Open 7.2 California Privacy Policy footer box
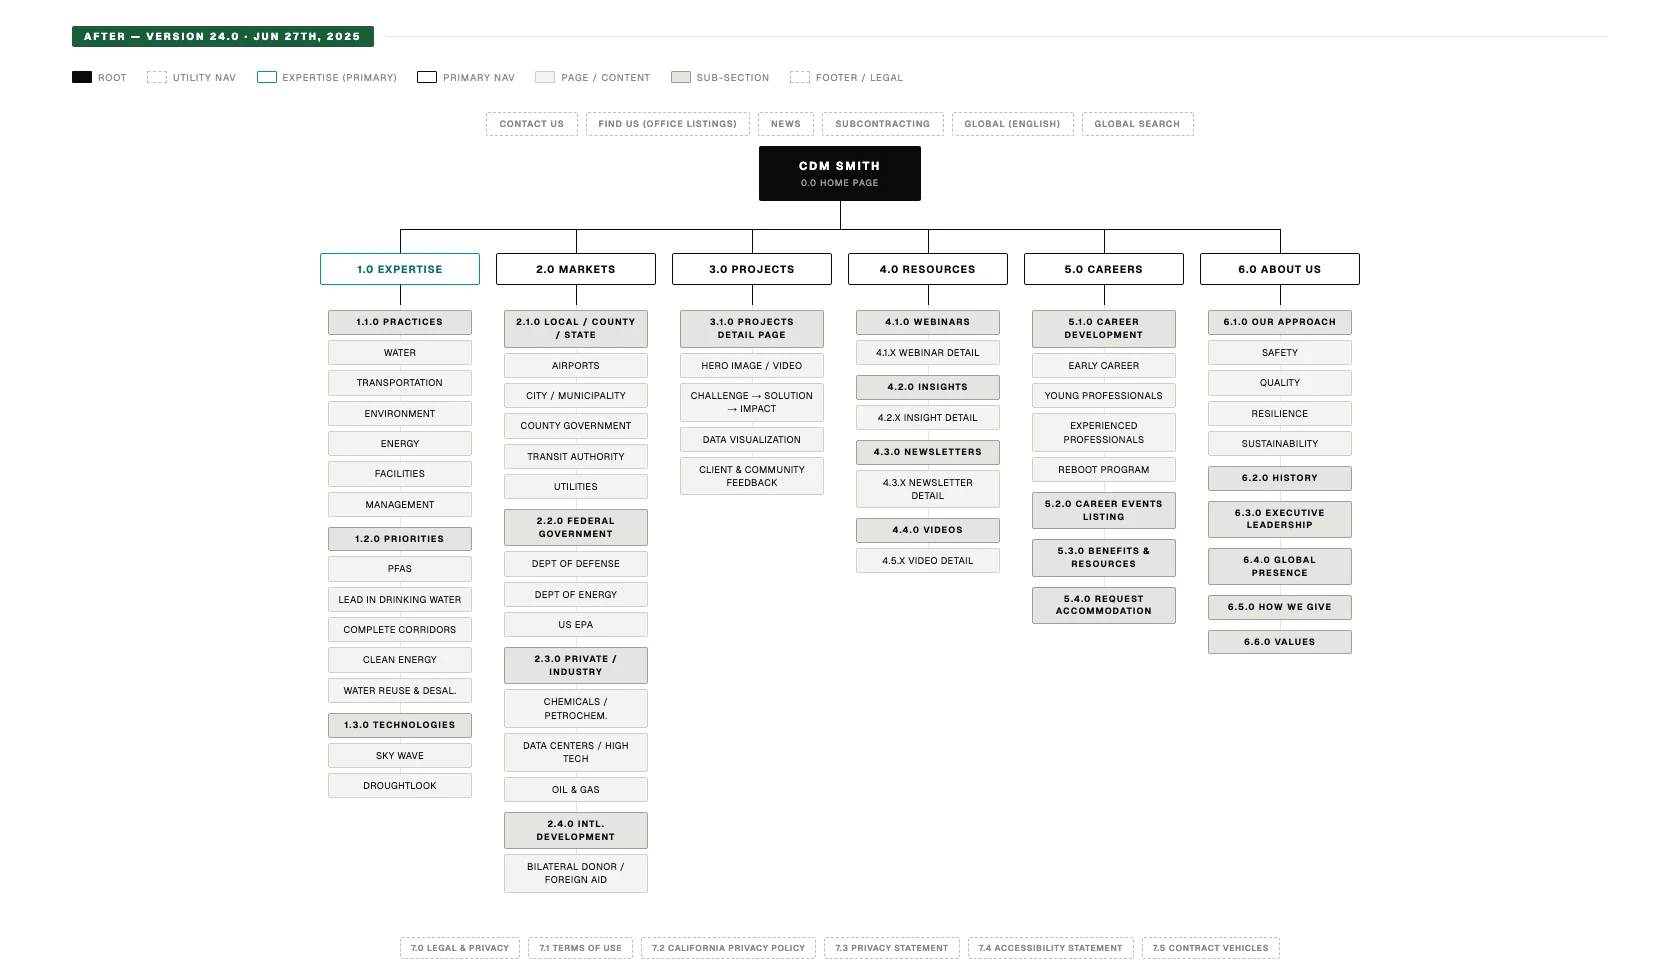Screen dimensions: 1680x980 click(729, 948)
